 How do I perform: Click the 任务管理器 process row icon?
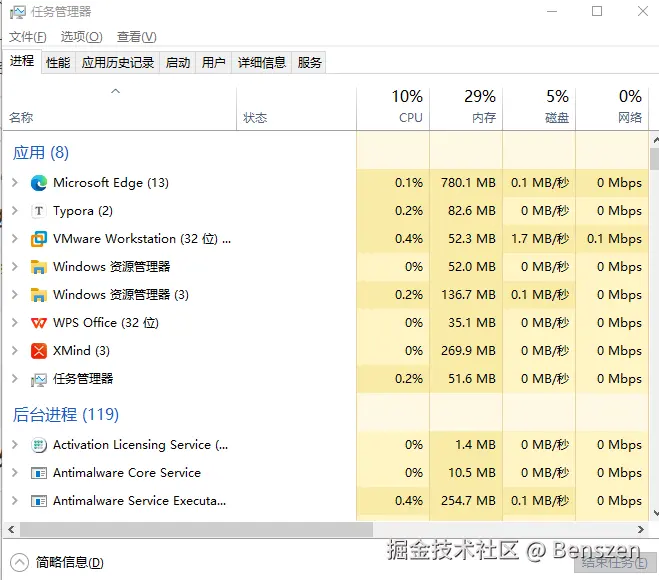pos(39,380)
